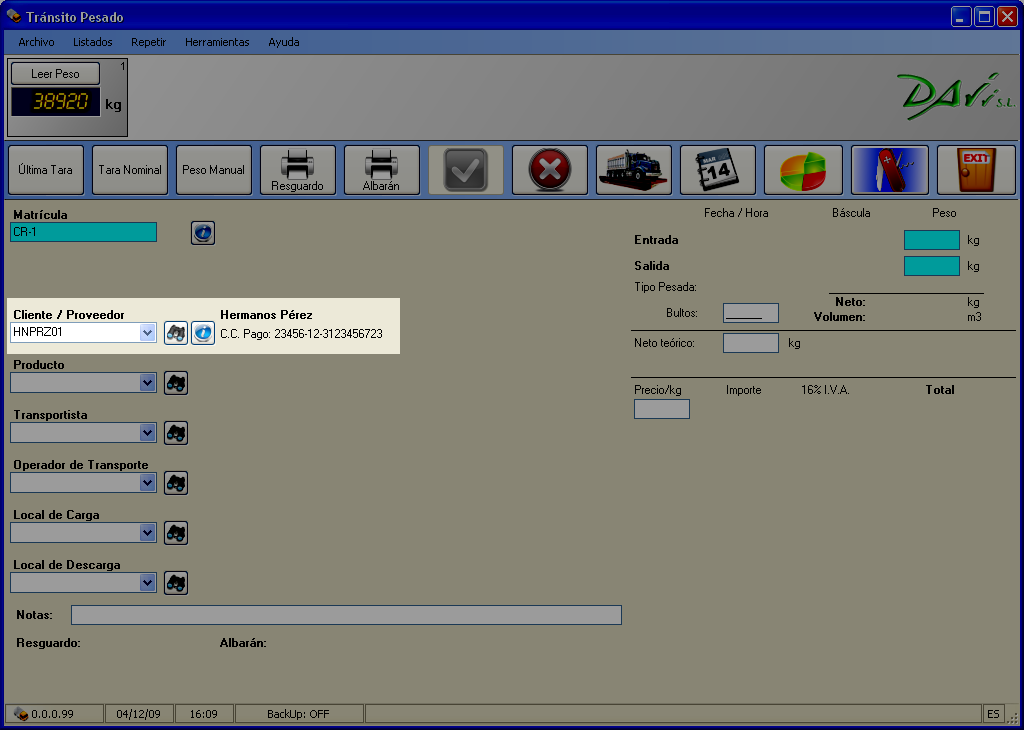Show info for Cliente / Proveedor
Image resolution: width=1024 pixels, height=730 pixels.
pyautogui.click(x=203, y=333)
